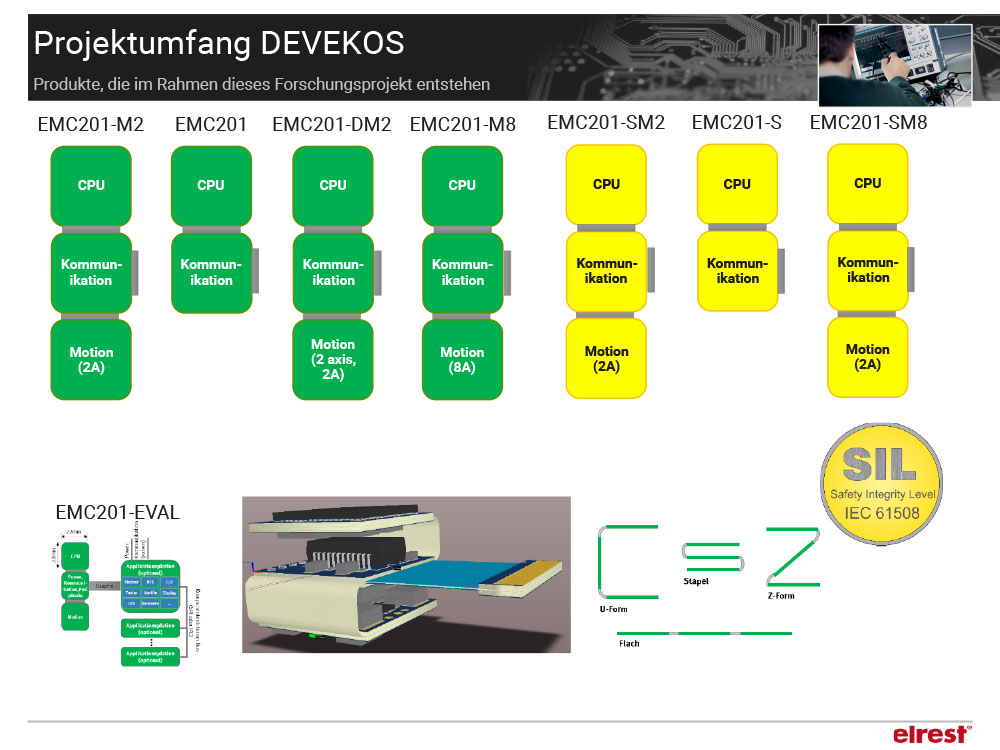Select the green CPU block under EMC201-M2
The image size is (1000, 750).
pos(91,185)
